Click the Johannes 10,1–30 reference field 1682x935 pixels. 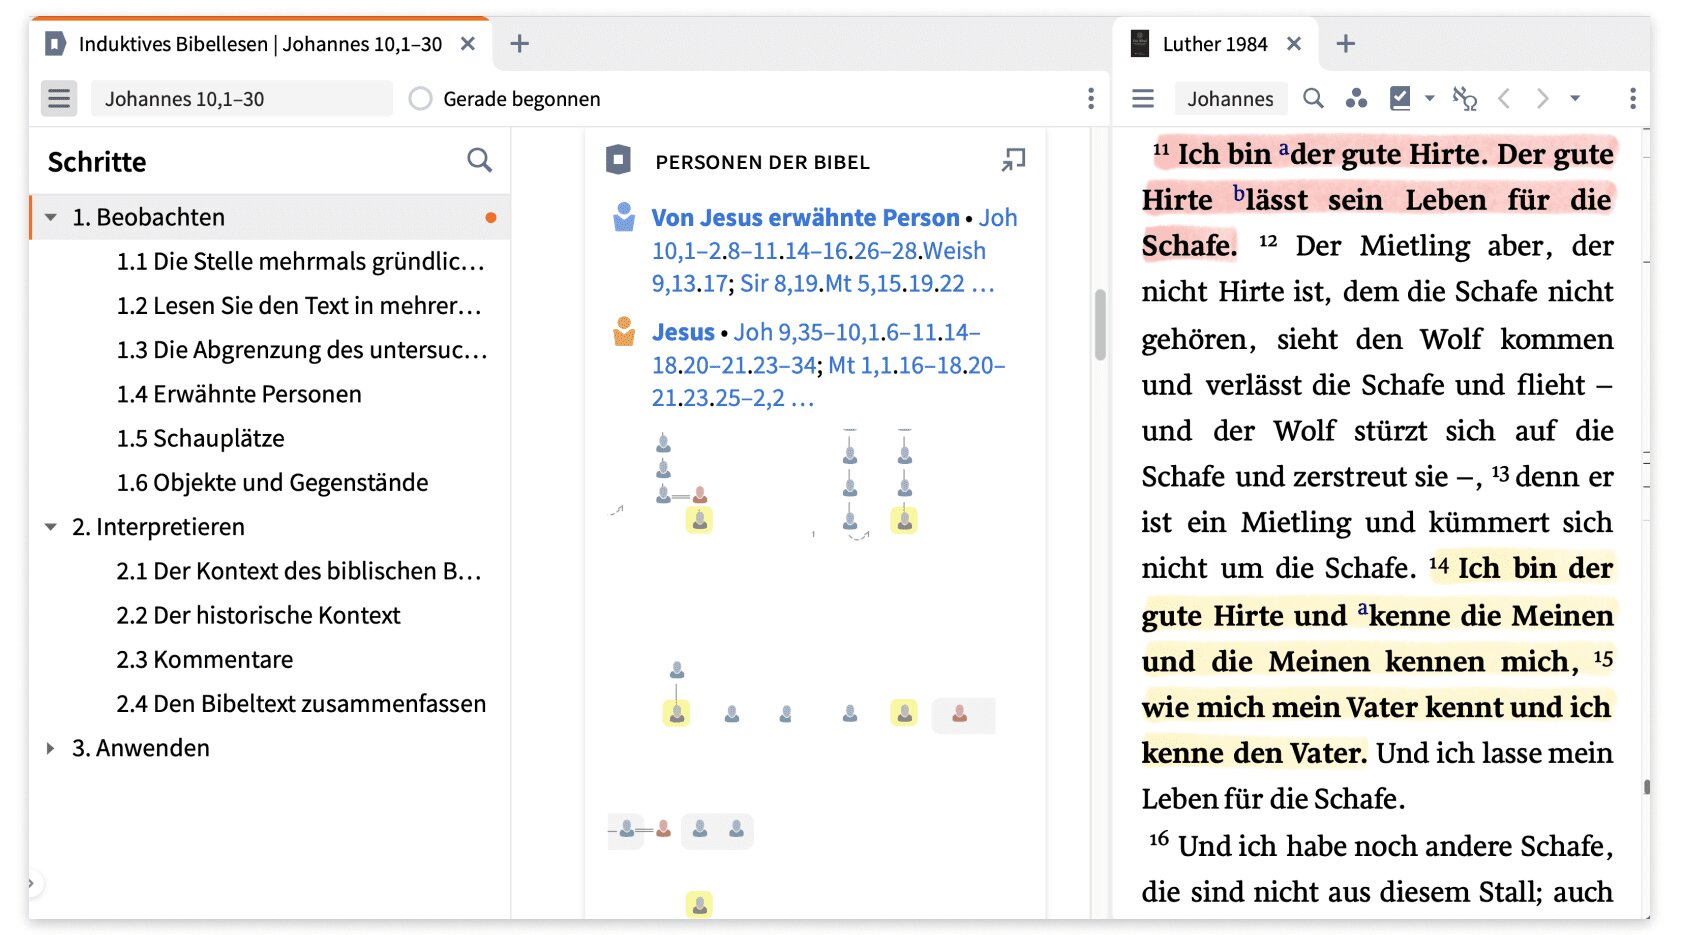(x=240, y=99)
